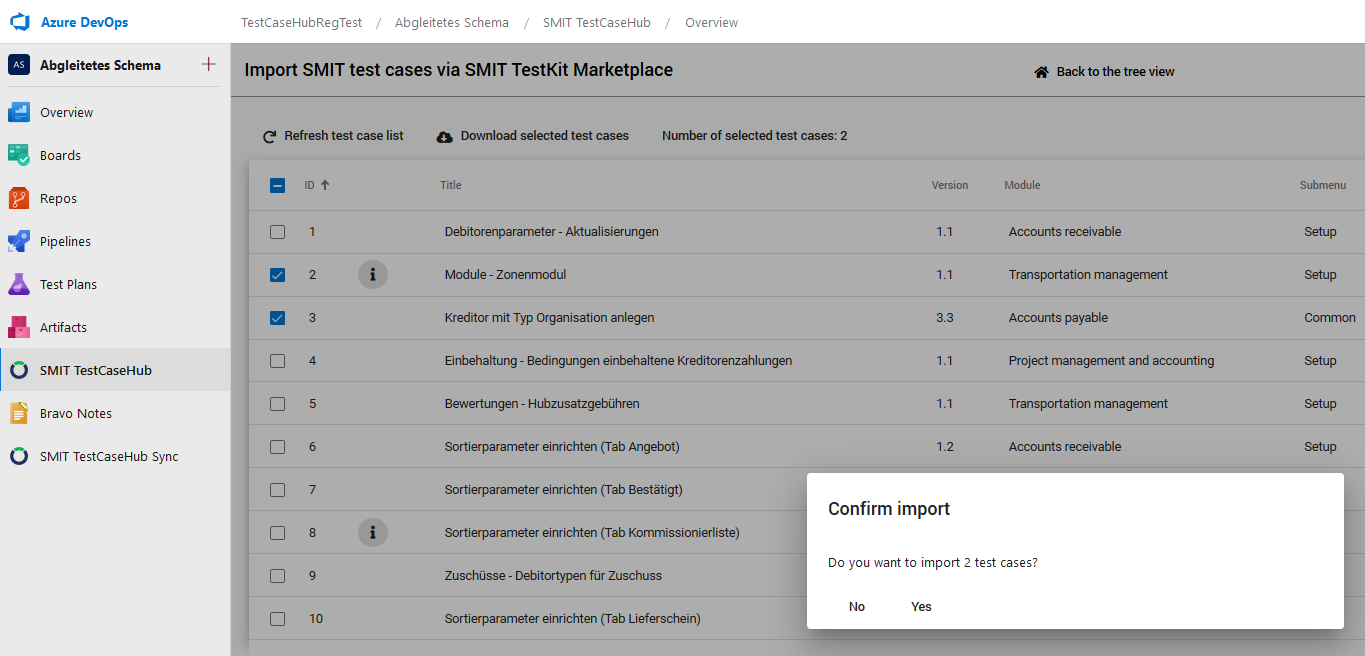Uncheck the checkbox for test case 3

coord(278,318)
